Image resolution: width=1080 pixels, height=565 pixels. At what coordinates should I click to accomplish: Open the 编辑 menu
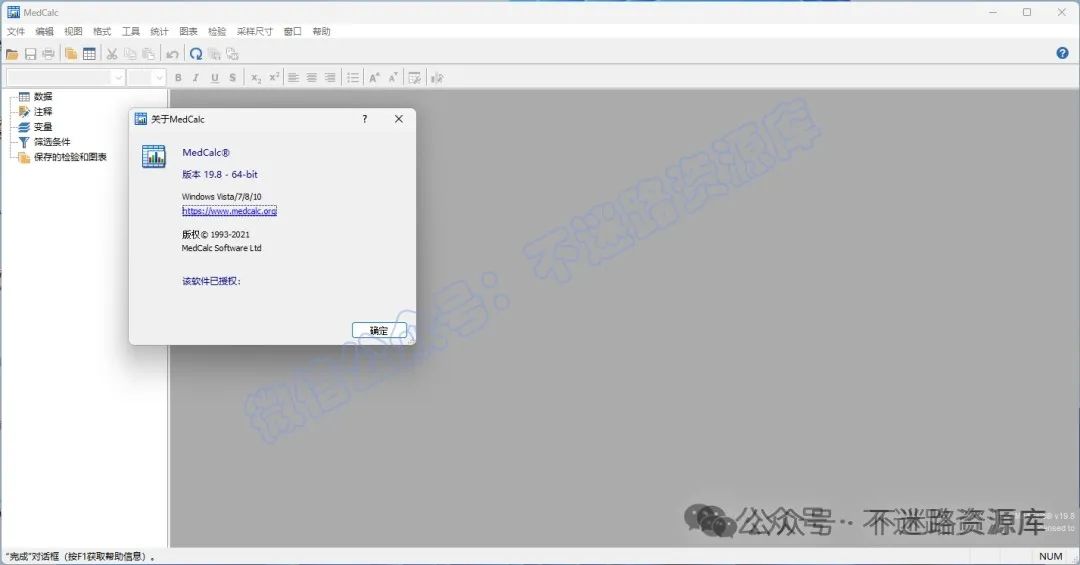[45, 32]
